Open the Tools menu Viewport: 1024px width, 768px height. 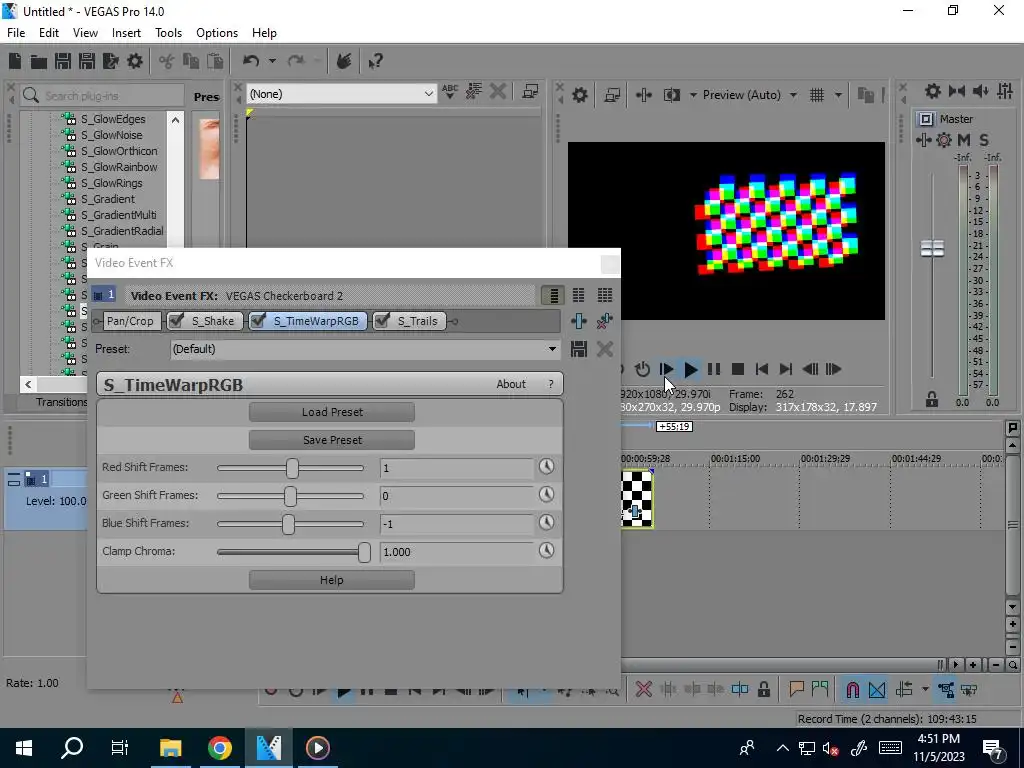[x=168, y=33]
